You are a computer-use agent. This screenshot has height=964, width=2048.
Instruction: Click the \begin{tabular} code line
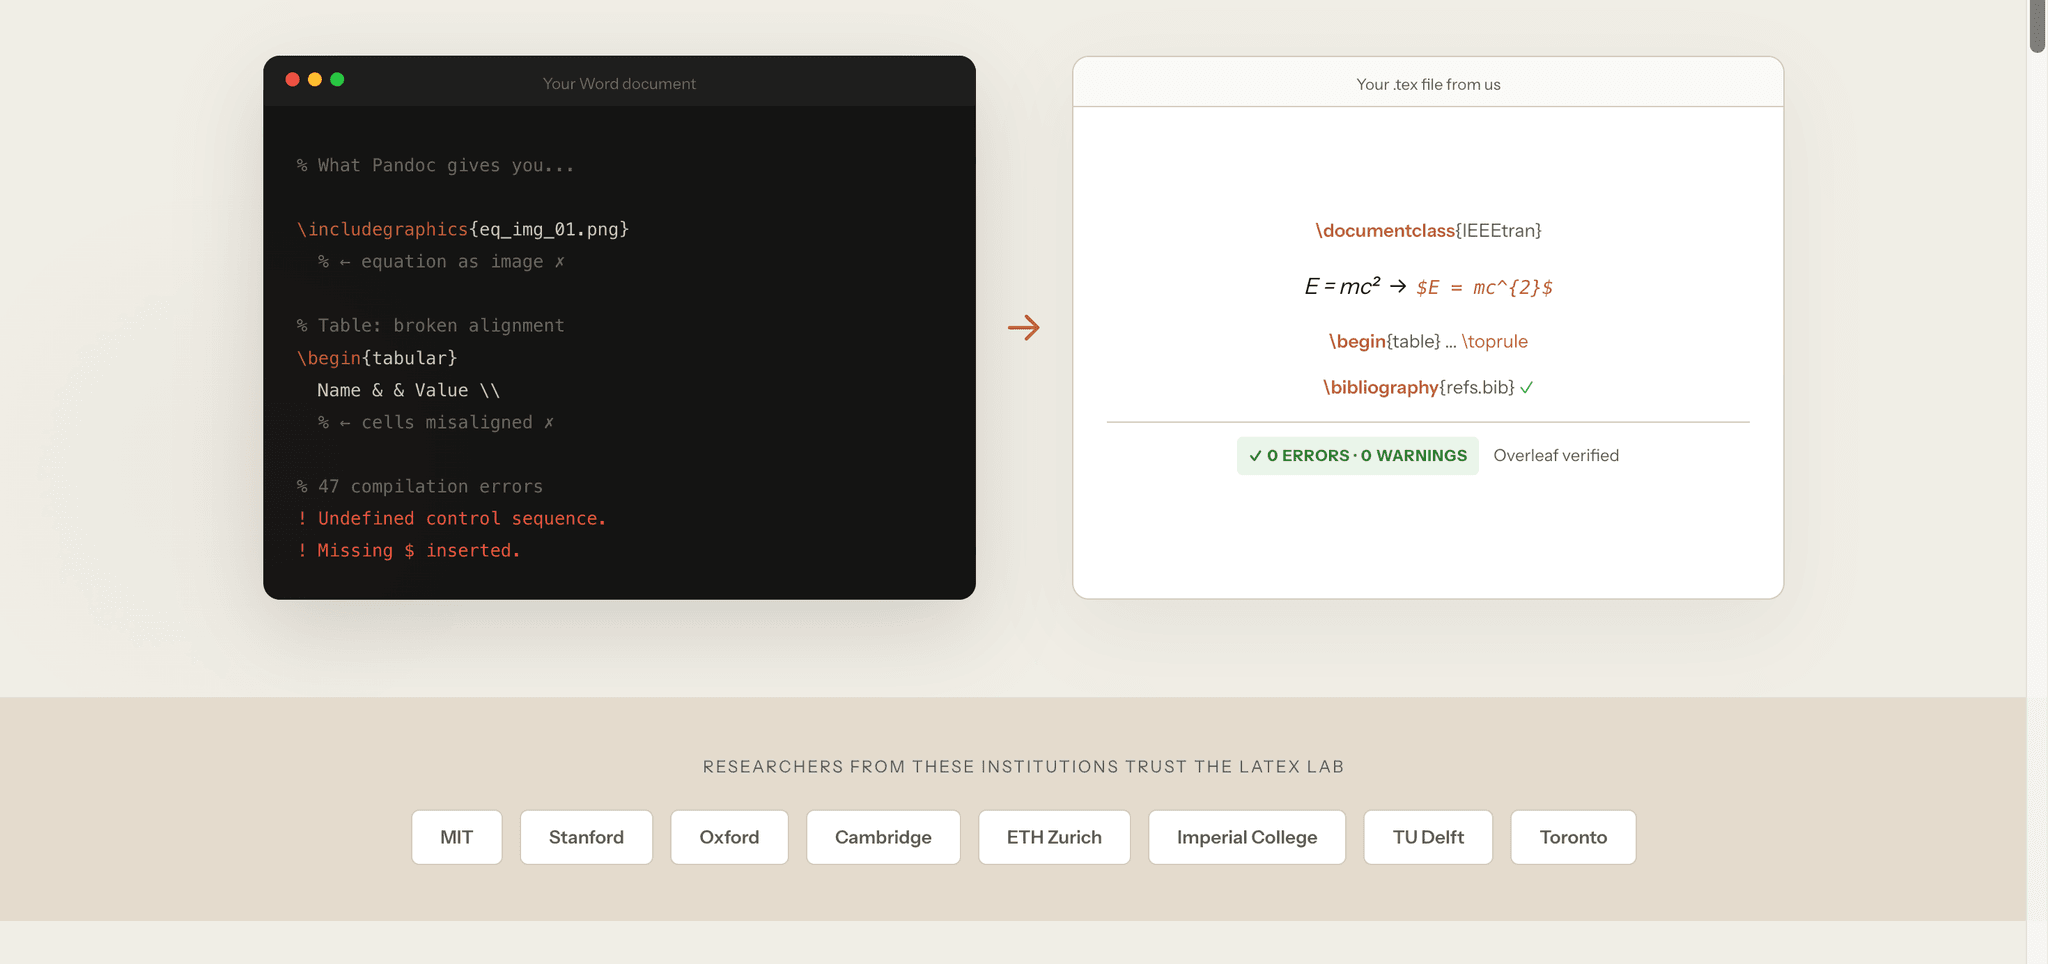[377, 357]
